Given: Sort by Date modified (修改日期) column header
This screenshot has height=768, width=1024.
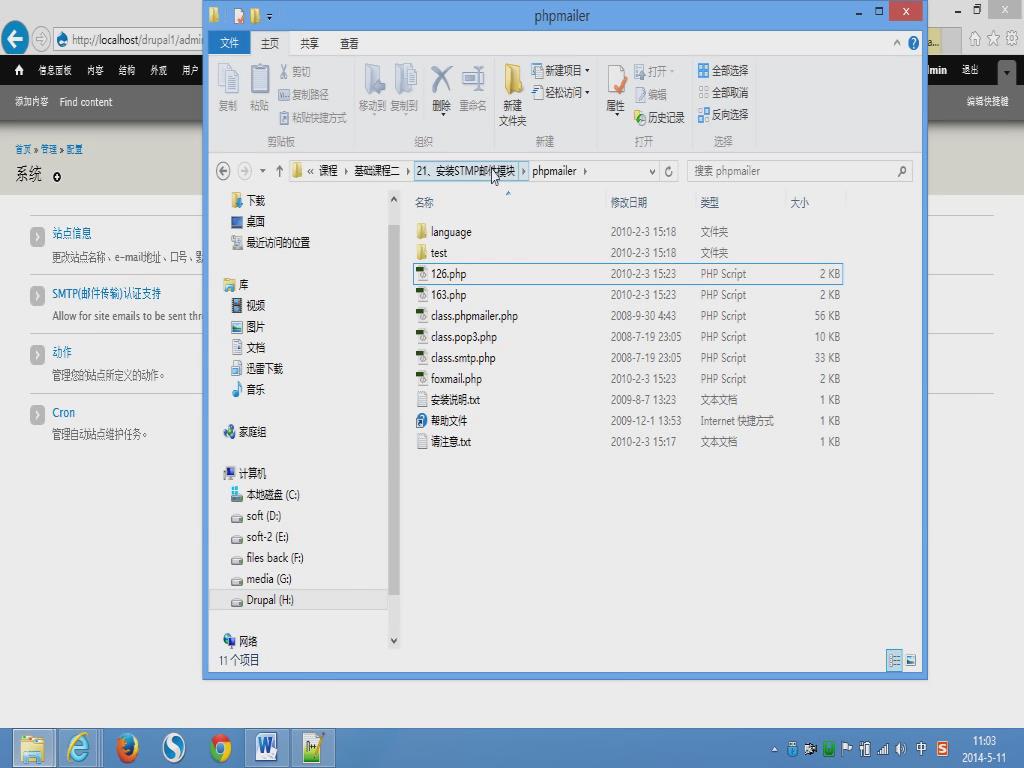Looking at the screenshot, I should 628,202.
